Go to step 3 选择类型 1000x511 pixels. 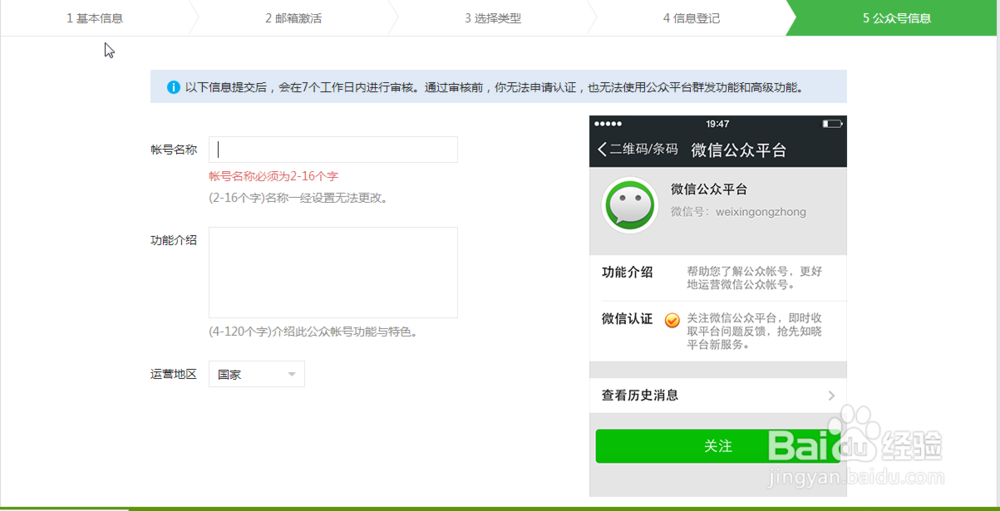click(x=493, y=19)
